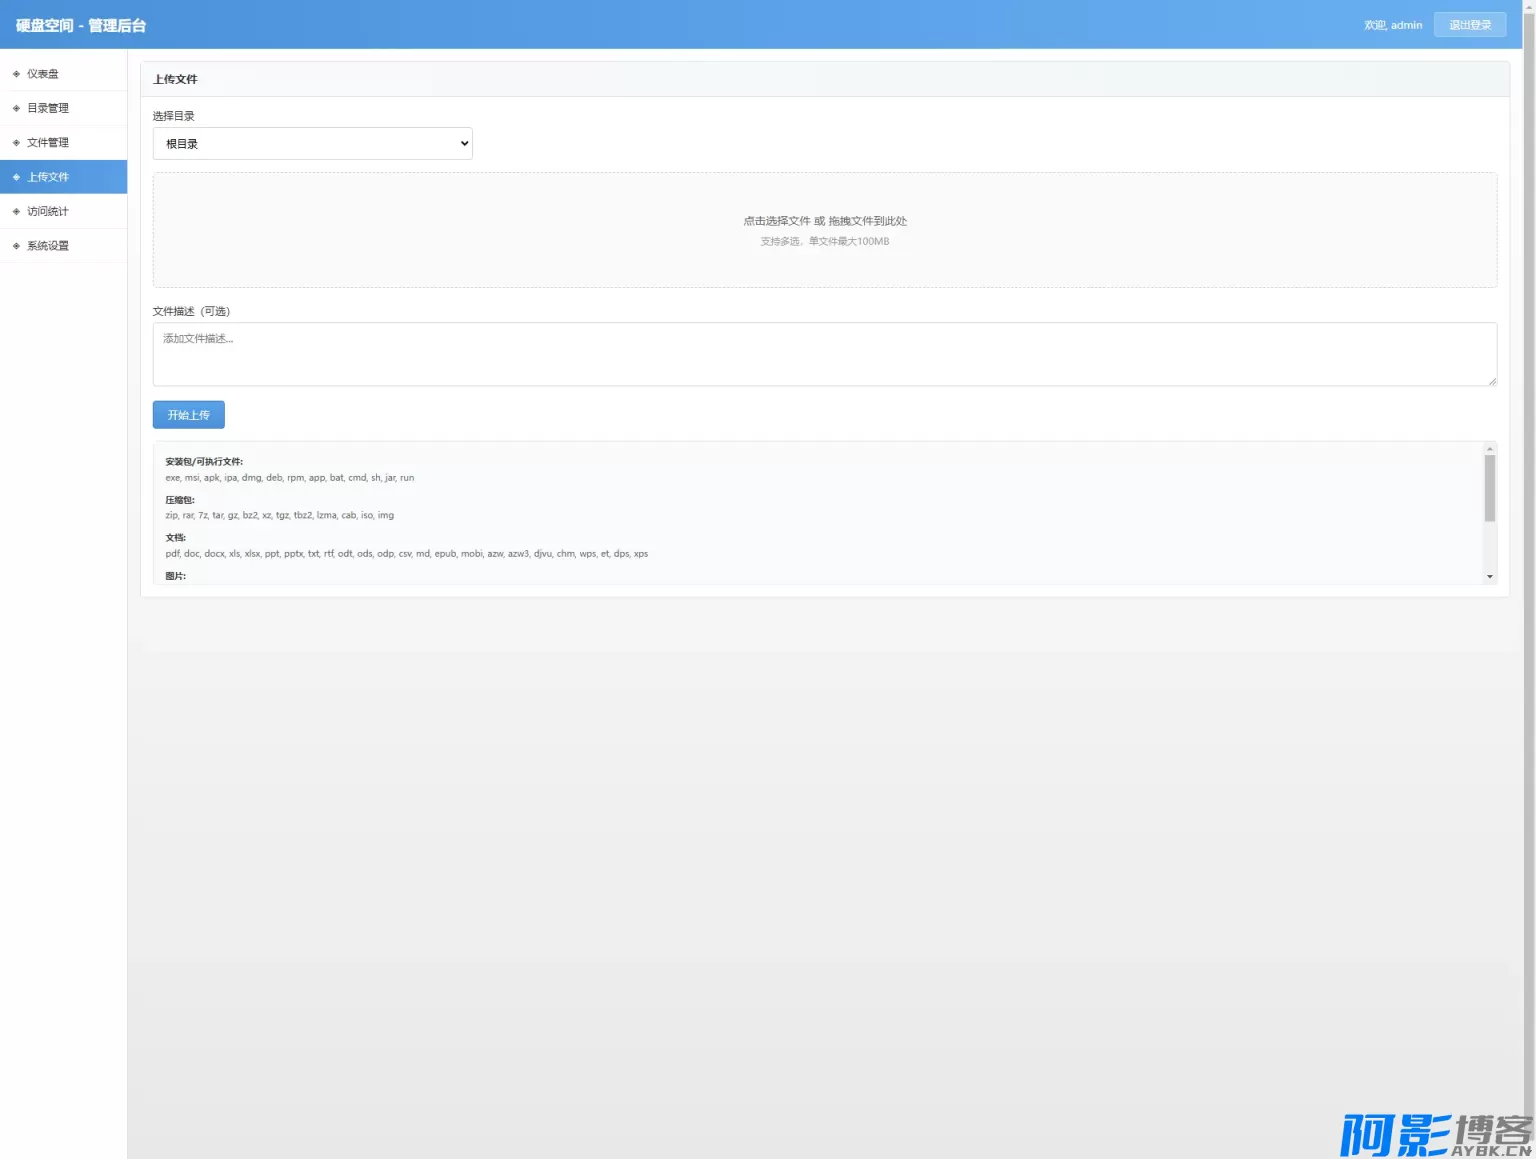Screen dimensions: 1536x1159
Task: Click the 退出登录 logout button
Action: click(x=1469, y=25)
